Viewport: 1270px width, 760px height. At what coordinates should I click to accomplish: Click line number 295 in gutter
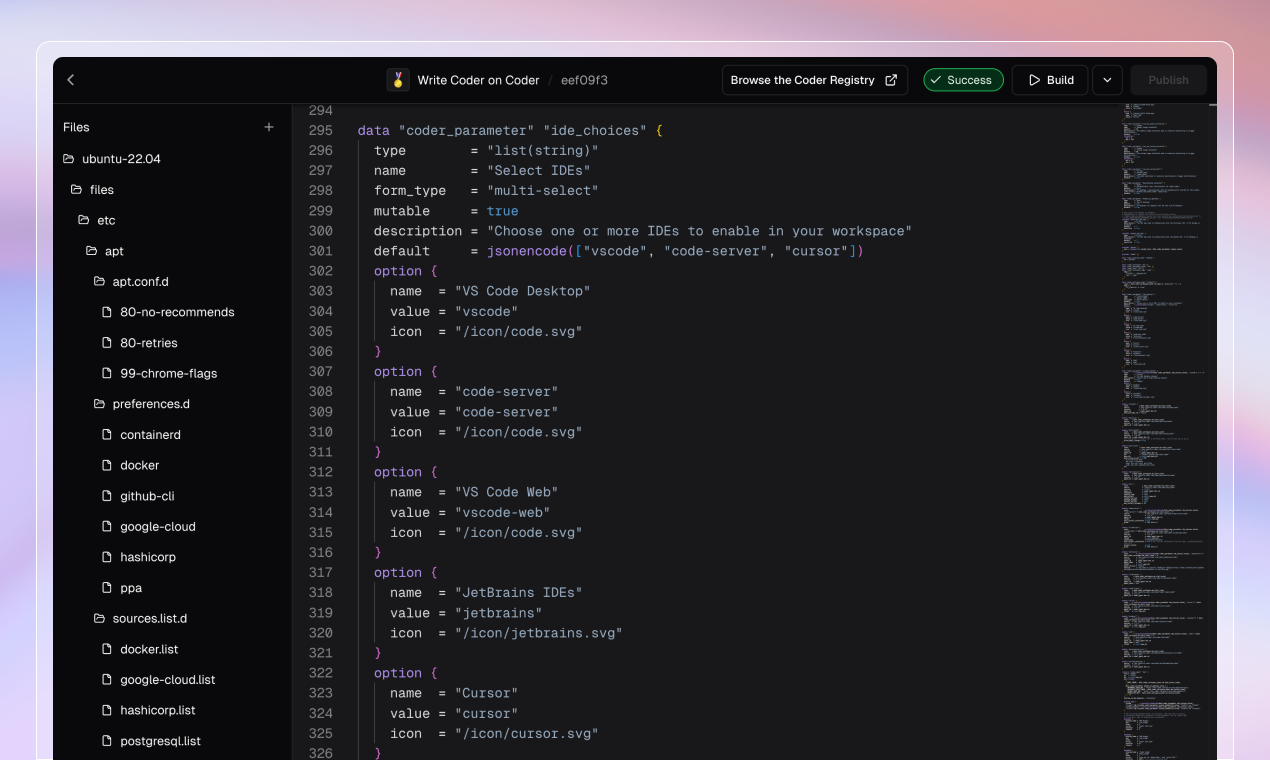[x=320, y=131]
